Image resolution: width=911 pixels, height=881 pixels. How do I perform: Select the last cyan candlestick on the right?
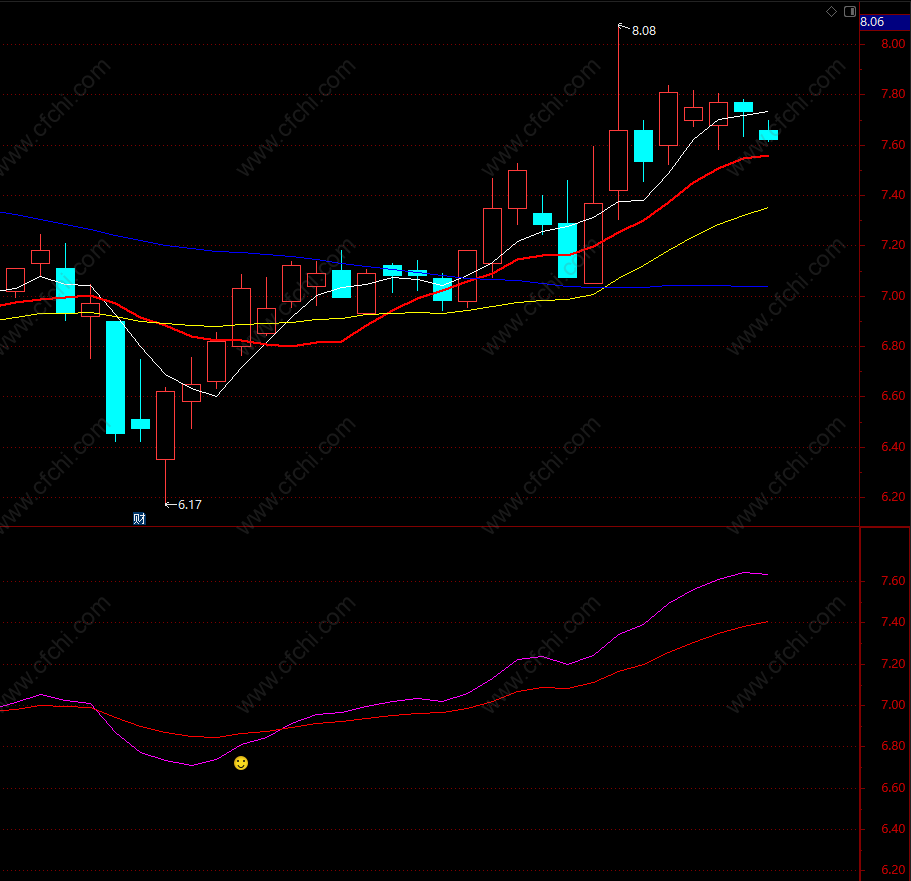click(768, 135)
